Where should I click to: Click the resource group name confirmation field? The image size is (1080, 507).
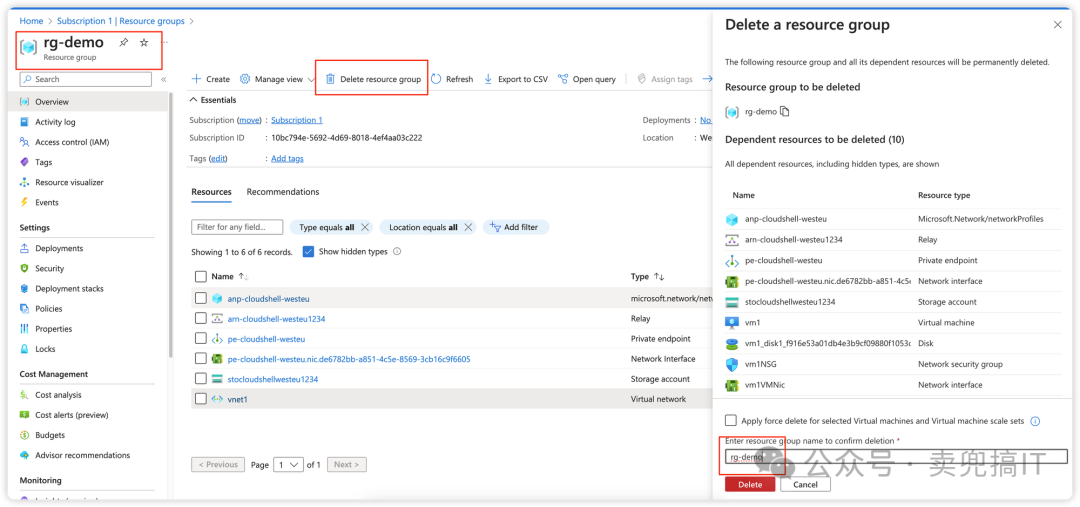(x=896, y=457)
